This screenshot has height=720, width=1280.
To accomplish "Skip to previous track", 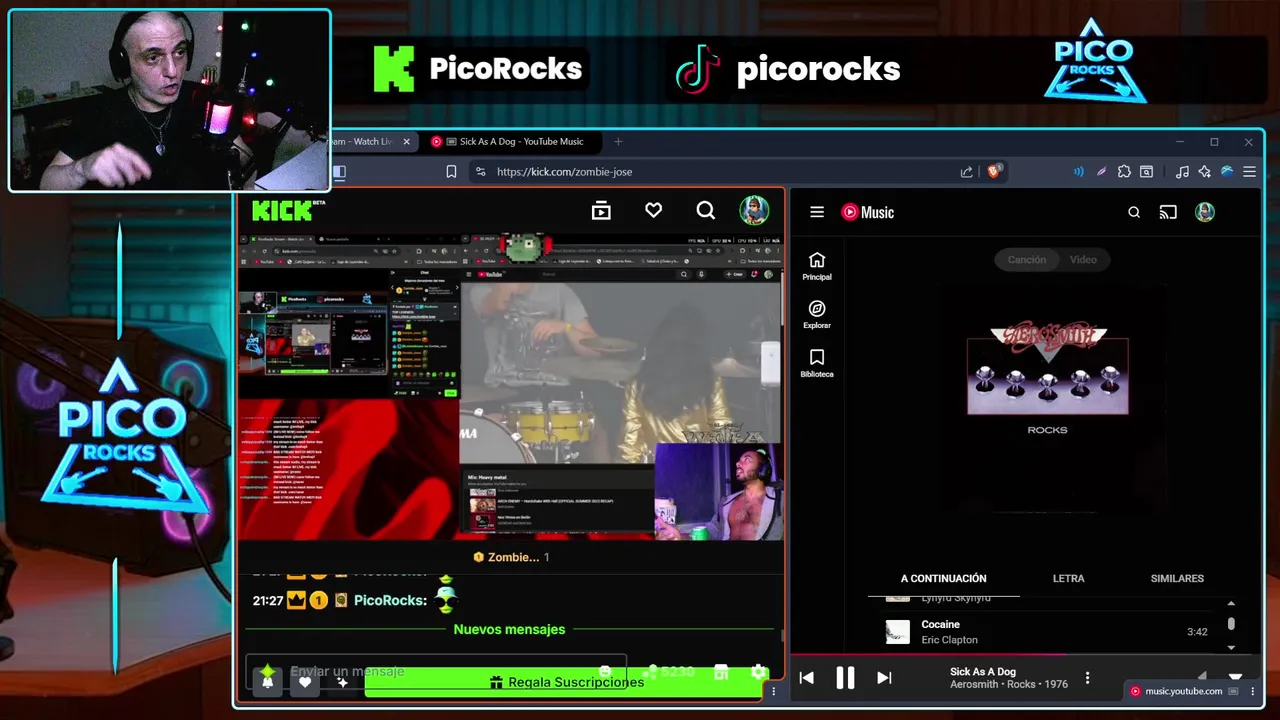I will 806,678.
